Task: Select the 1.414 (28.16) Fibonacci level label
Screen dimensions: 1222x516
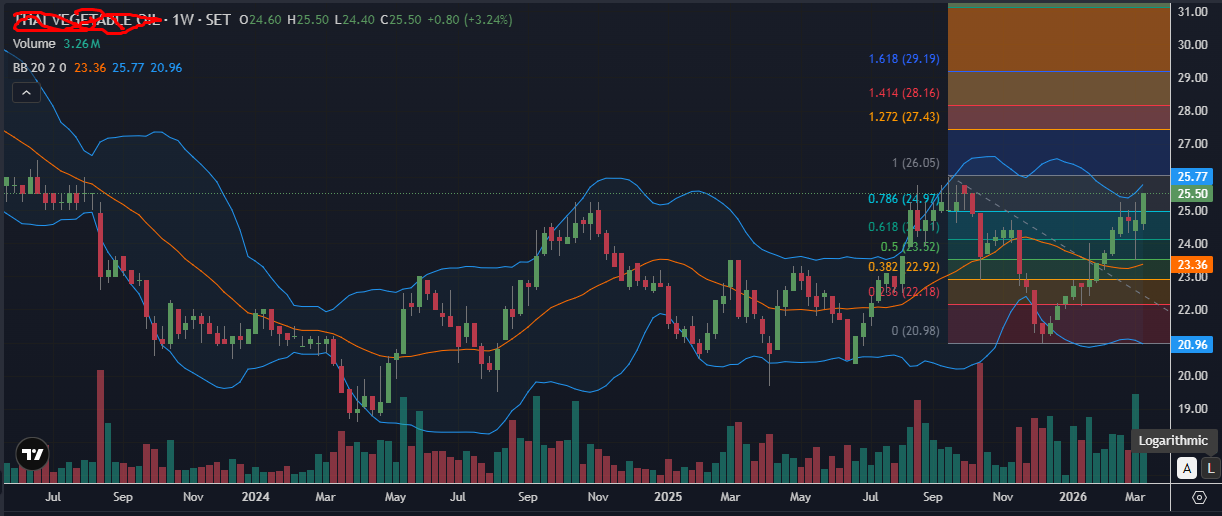Action: tap(904, 93)
